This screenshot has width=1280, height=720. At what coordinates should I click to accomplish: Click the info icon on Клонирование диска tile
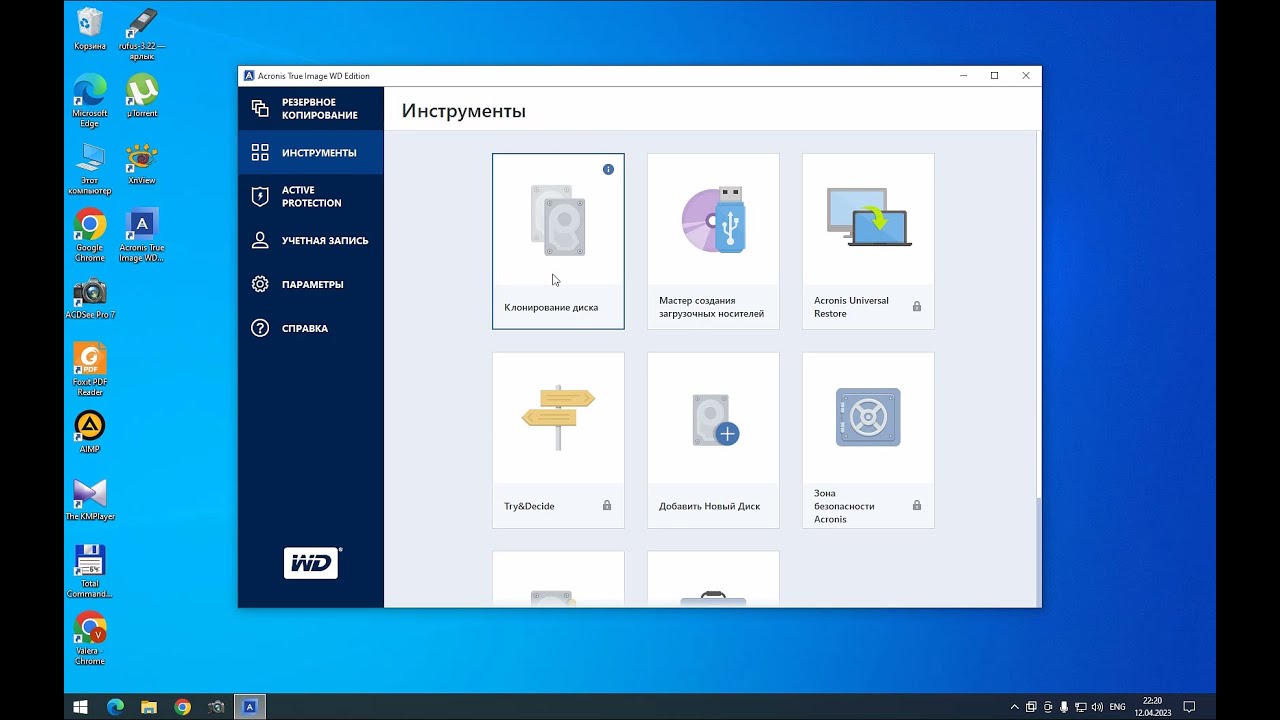click(608, 169)
